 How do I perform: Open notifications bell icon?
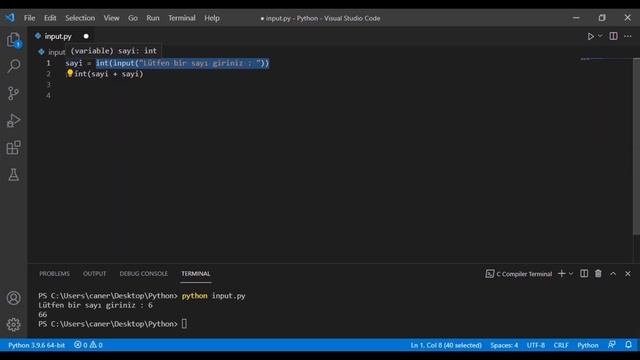[x=629, y=345]
